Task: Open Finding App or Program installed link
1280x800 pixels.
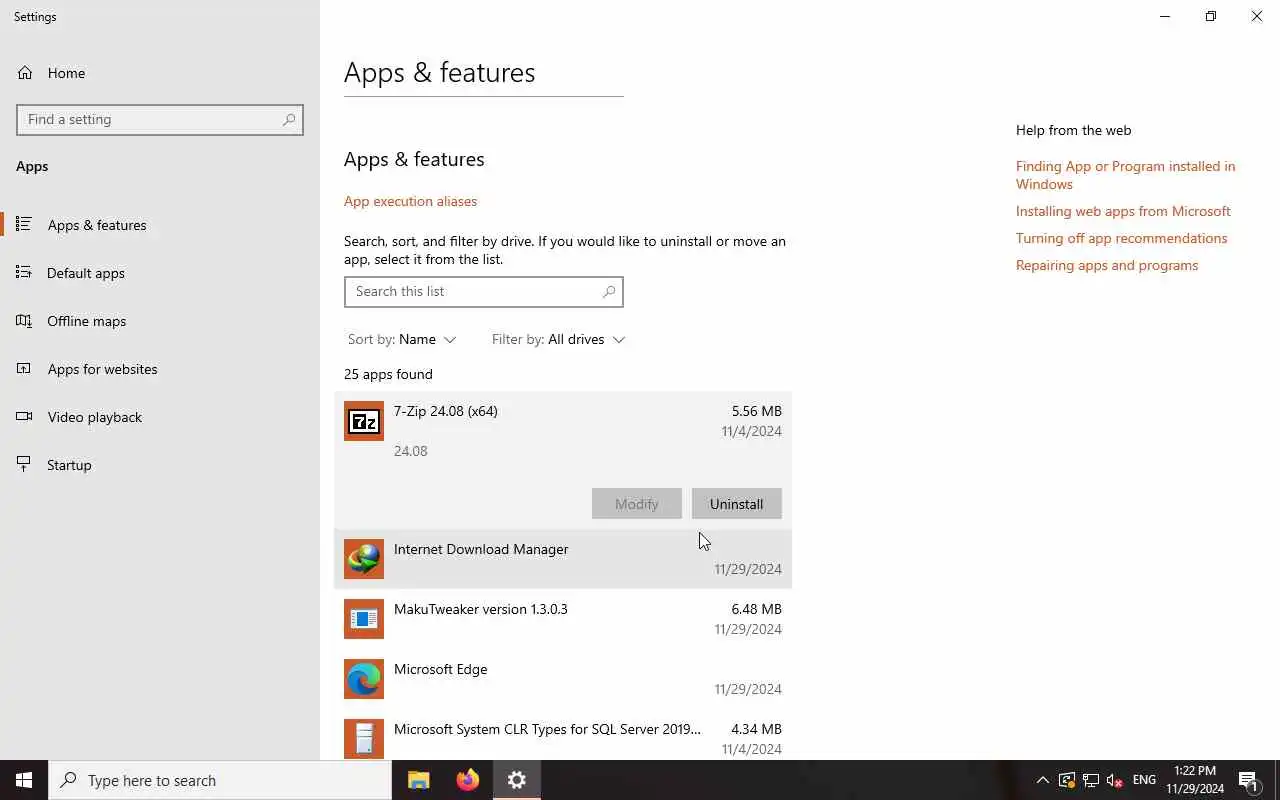Action: 1125,175
